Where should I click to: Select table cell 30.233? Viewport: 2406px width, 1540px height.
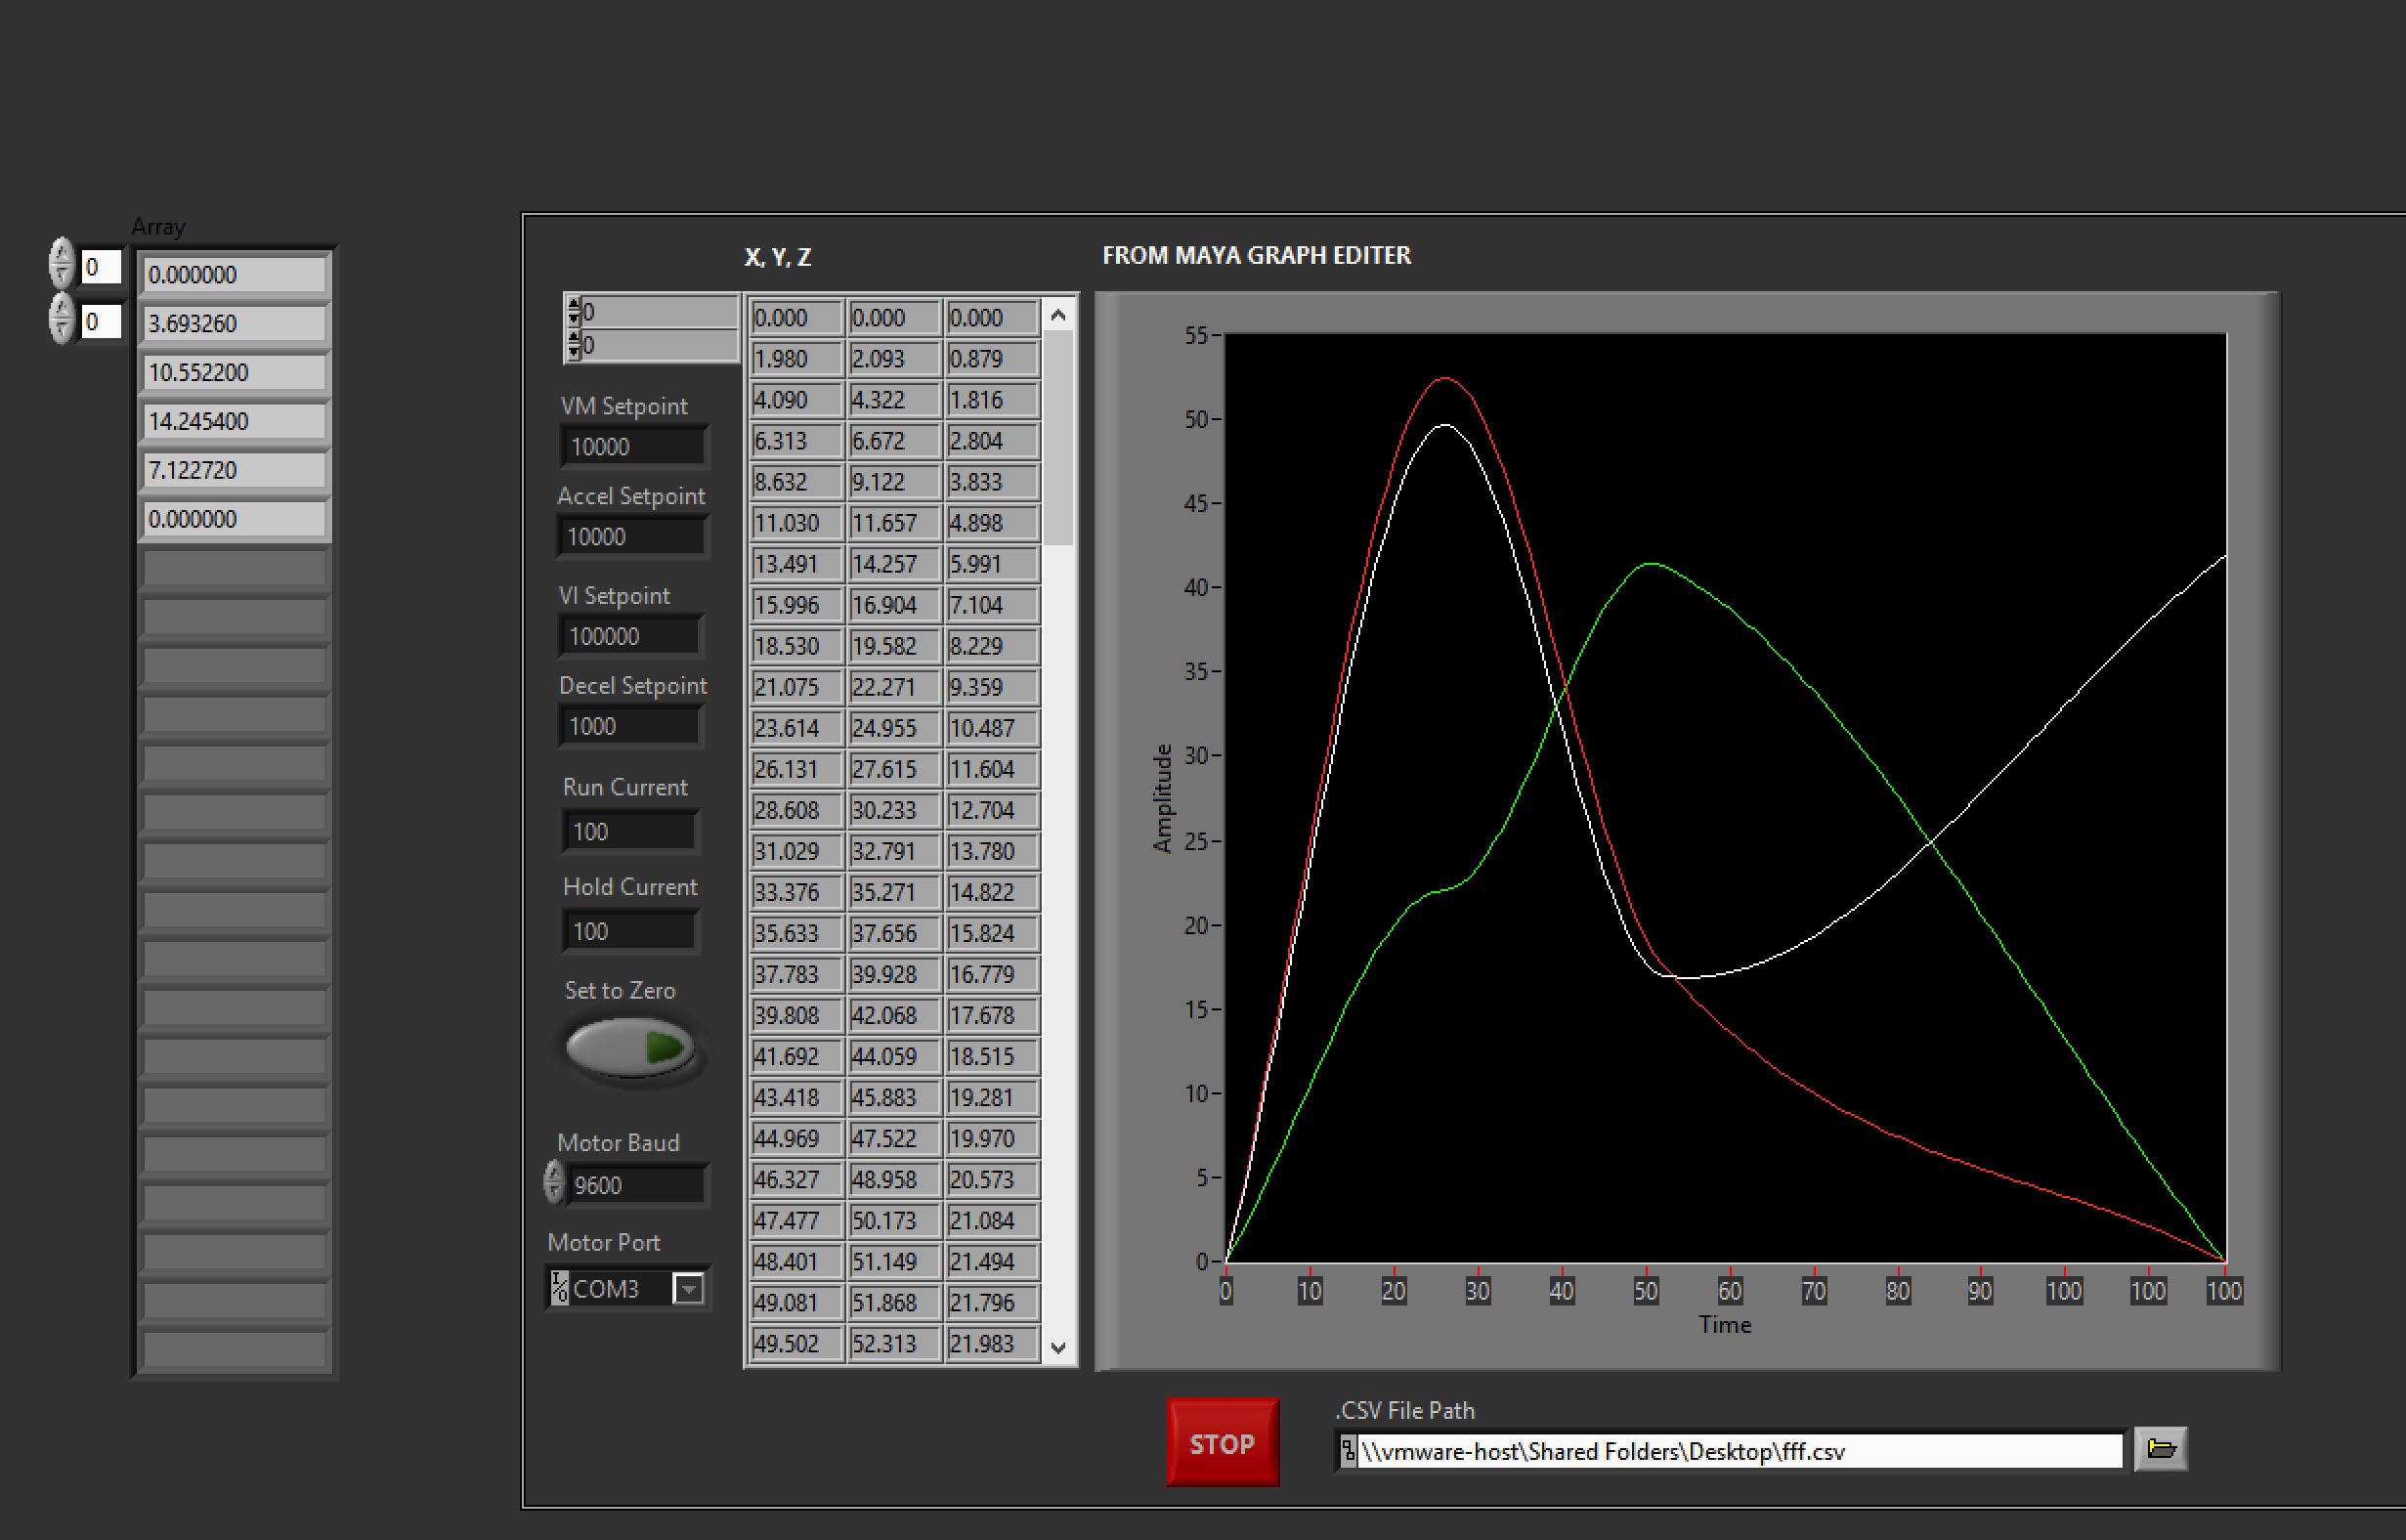pos(894,809)
